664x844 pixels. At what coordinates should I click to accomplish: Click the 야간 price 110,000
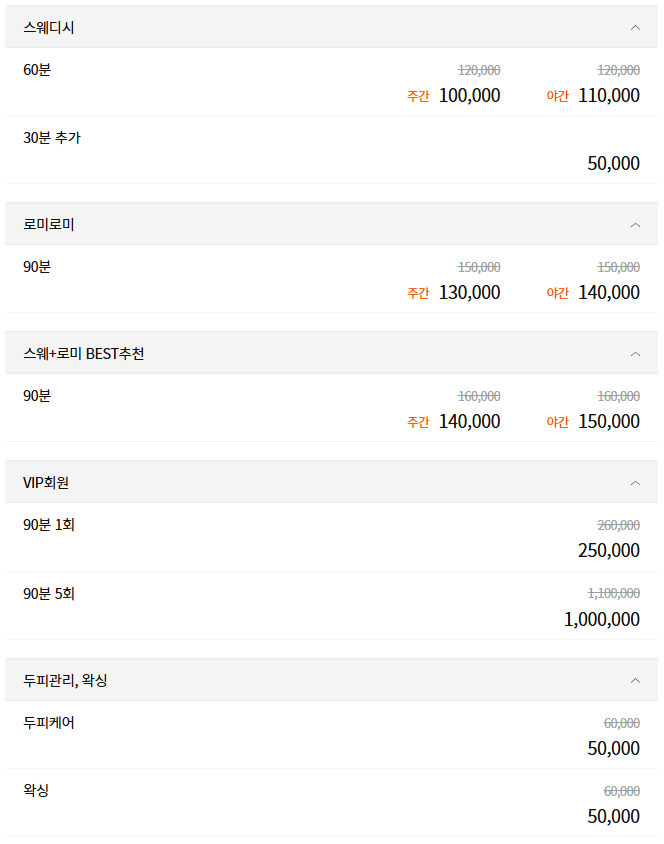point(606,96)
